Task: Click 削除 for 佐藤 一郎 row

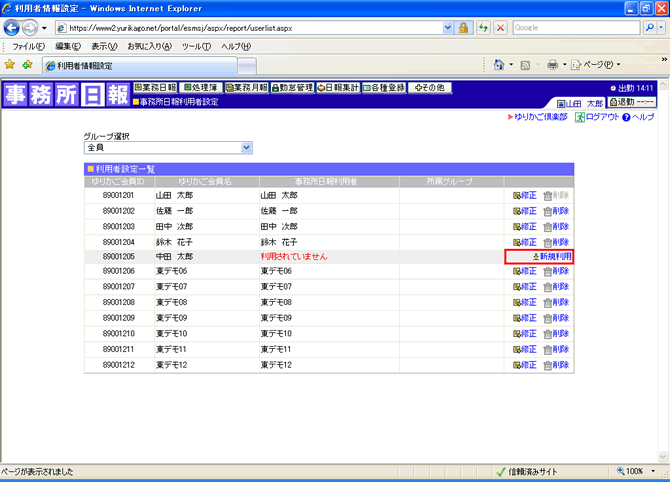Action: coord(556,211)
